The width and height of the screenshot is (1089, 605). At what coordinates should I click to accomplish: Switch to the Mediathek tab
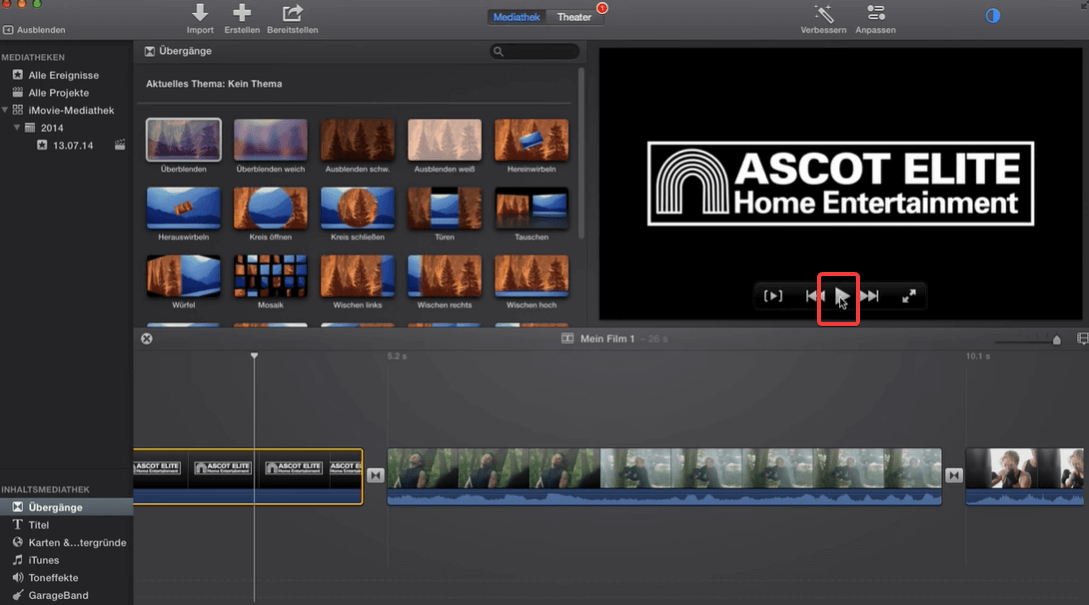click(x=516, y=17)
